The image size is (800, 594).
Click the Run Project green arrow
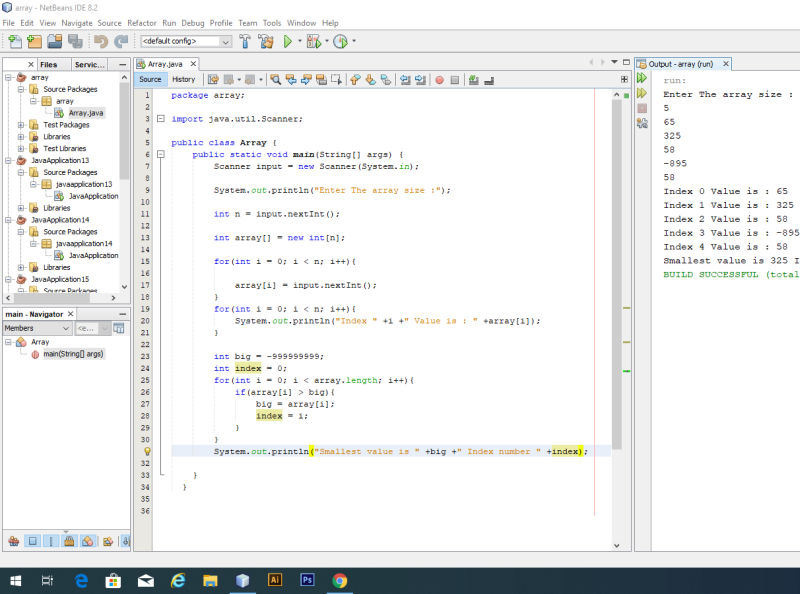pos(287,41)
